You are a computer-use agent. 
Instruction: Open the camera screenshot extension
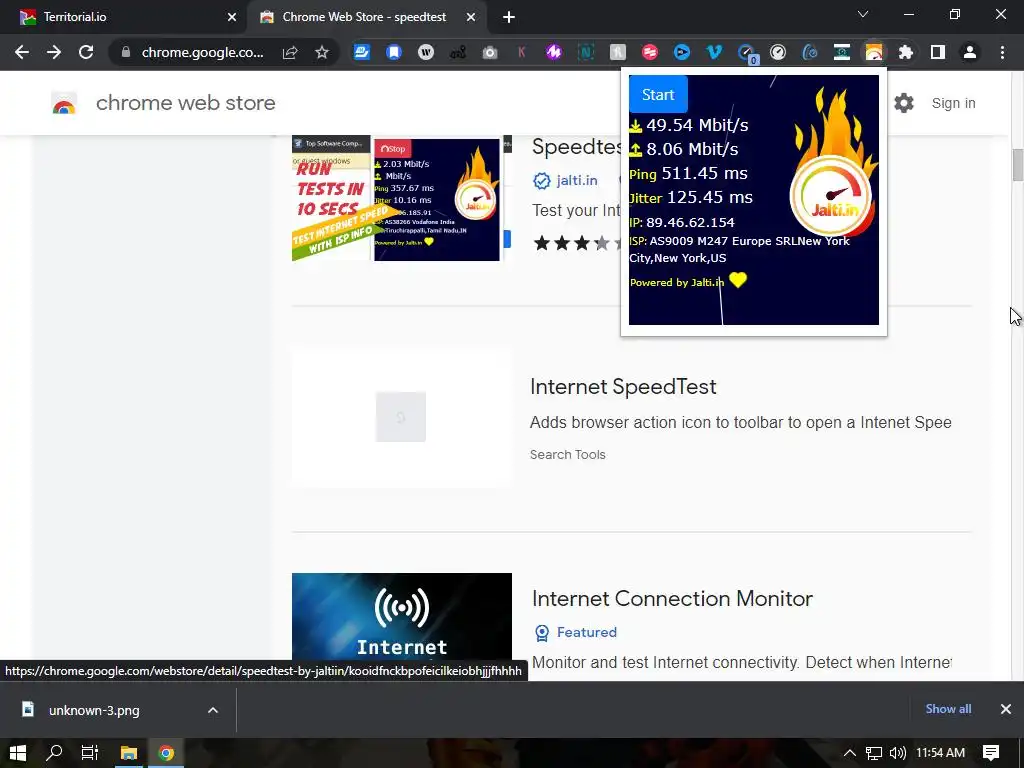click(490, 52)
